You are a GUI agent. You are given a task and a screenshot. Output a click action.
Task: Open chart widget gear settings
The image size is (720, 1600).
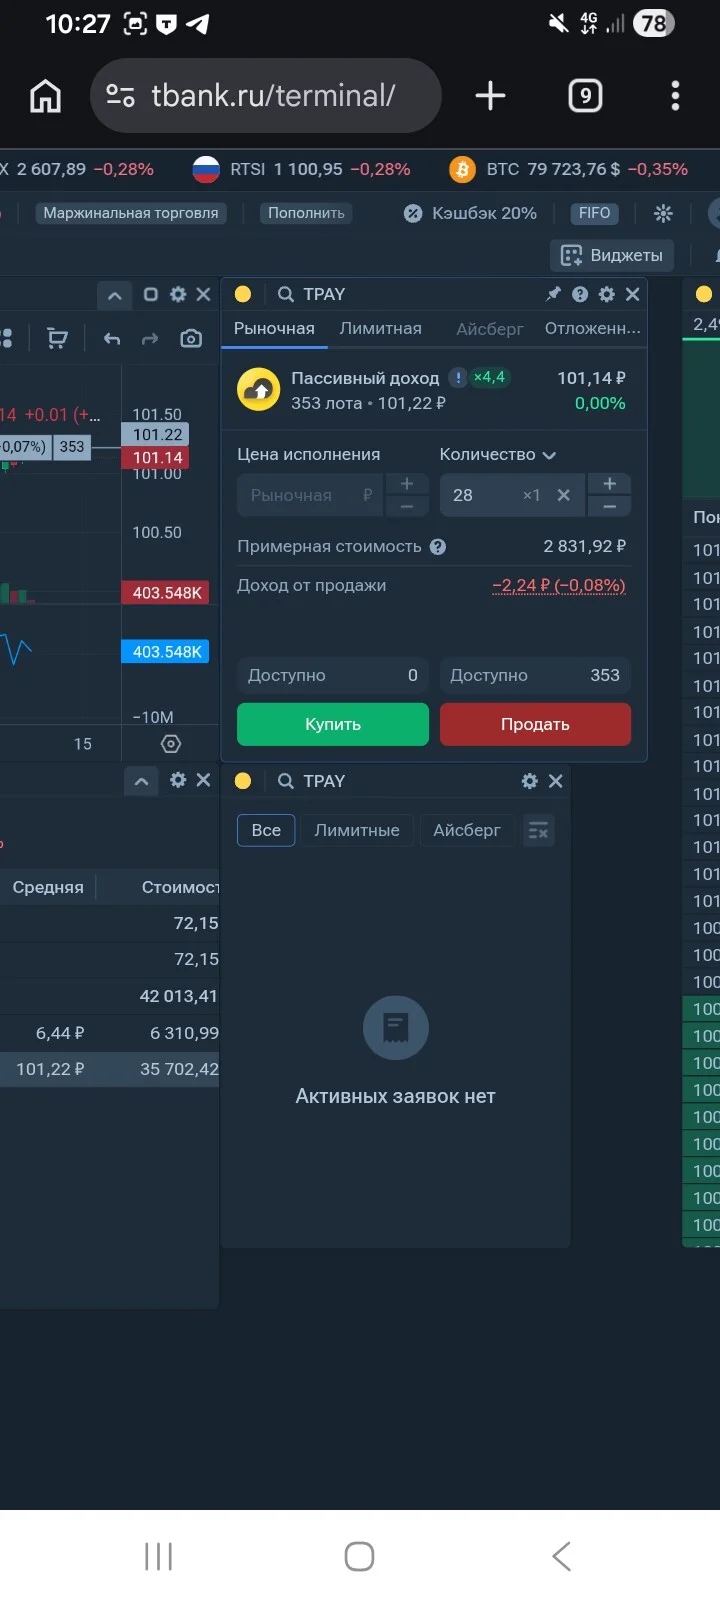tap(178, 294)
